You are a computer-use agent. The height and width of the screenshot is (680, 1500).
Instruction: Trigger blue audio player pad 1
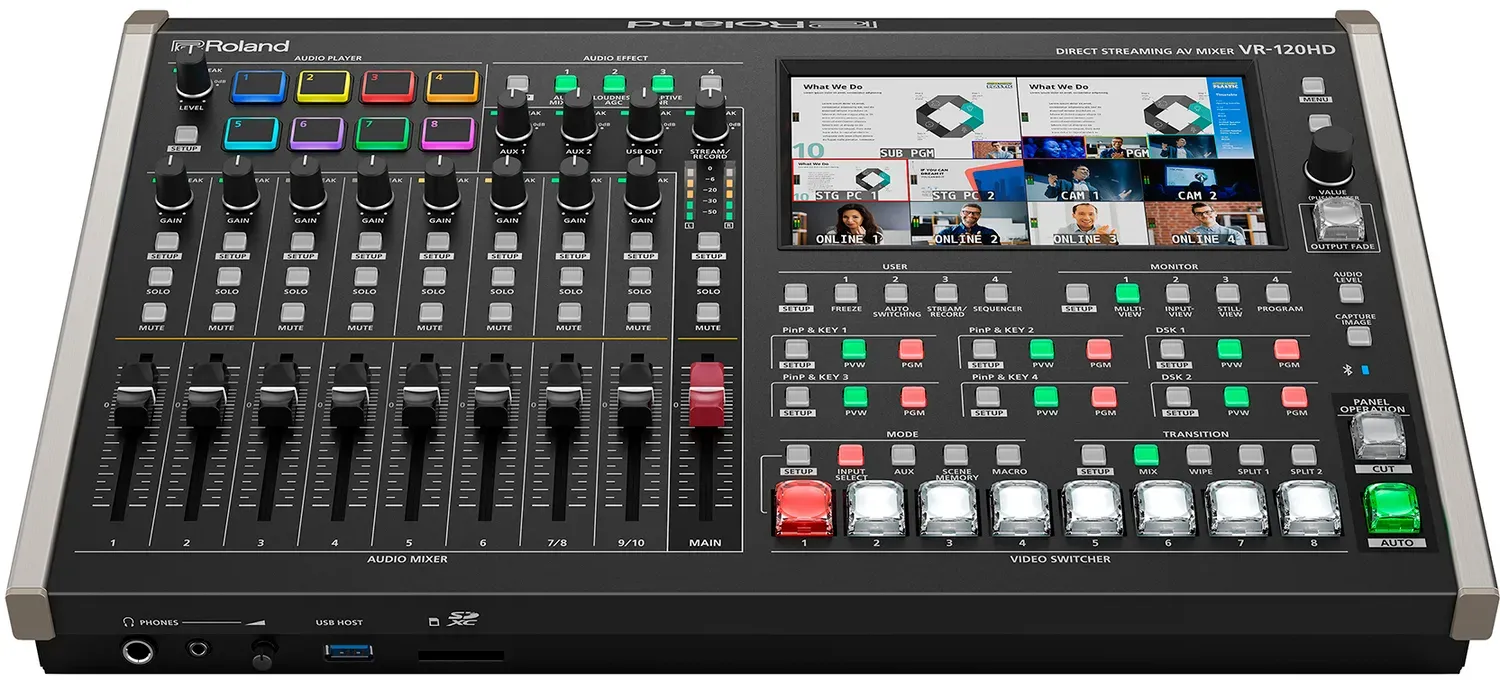click(259, 87)
